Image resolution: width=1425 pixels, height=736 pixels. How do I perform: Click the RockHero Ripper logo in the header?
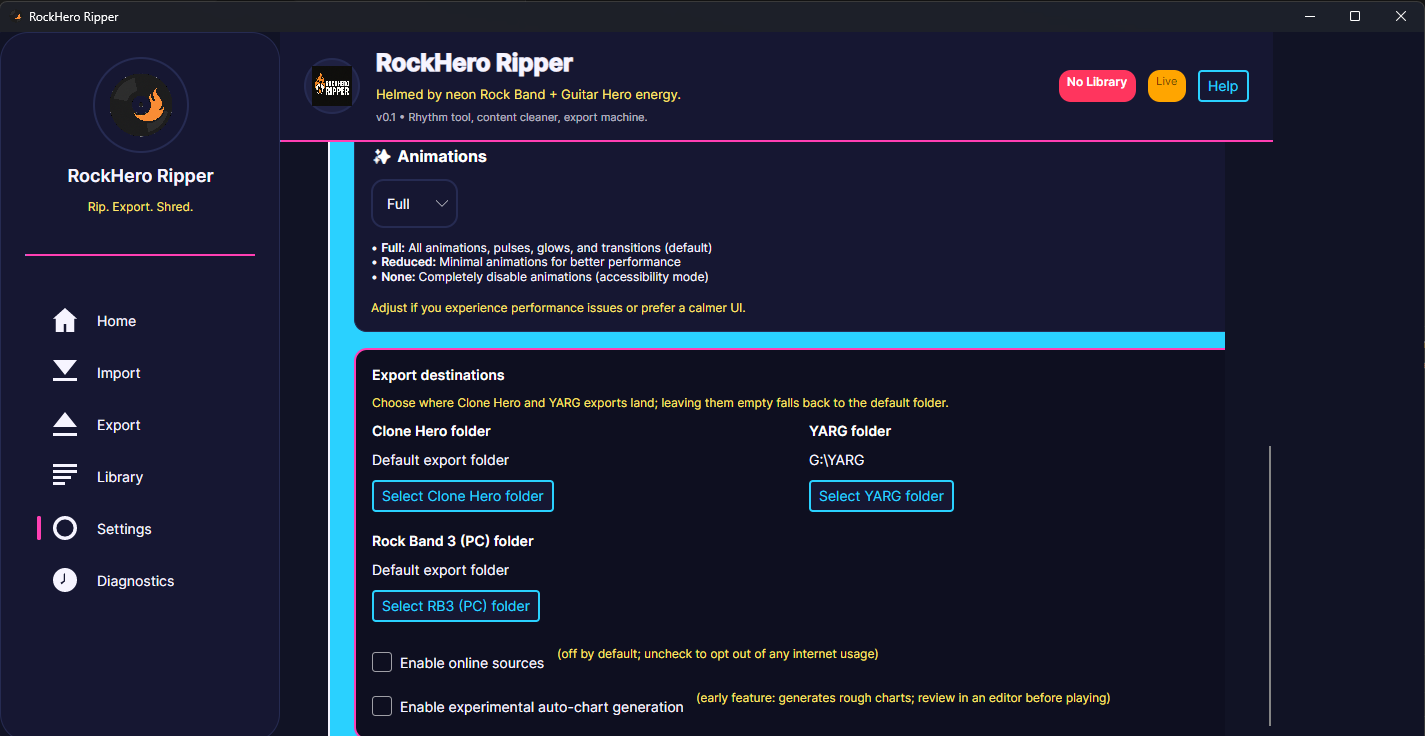point(331,85)
